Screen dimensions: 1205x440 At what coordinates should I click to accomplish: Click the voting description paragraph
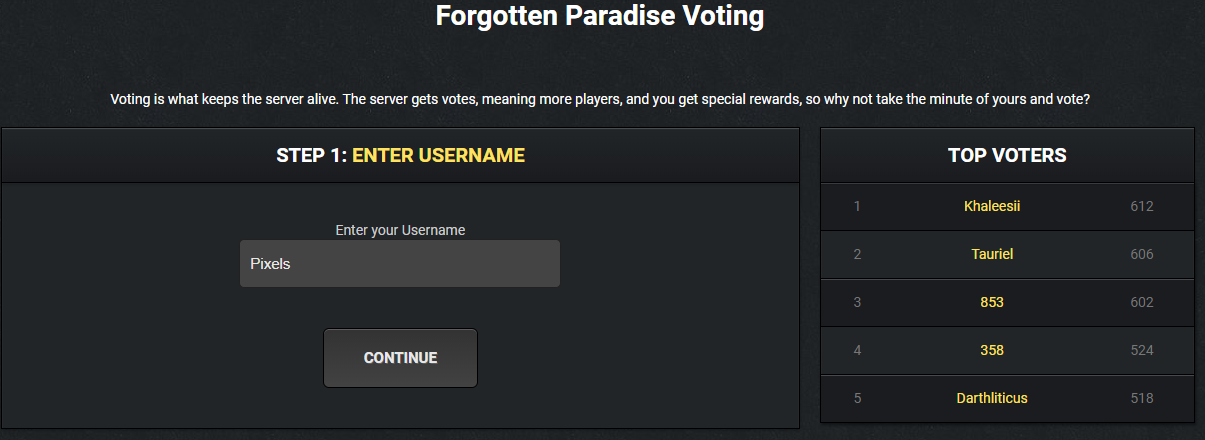(600, 100)
